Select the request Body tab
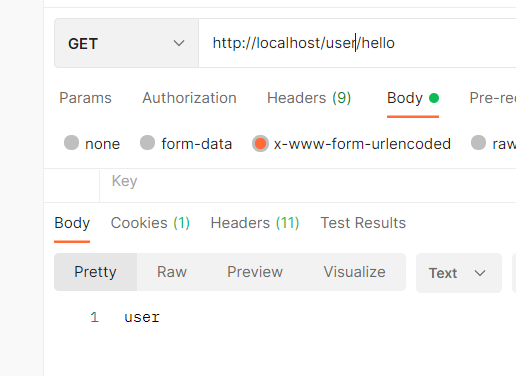Image resolution: width=516 pixels, height=376 pixels. tap(413, 98)
